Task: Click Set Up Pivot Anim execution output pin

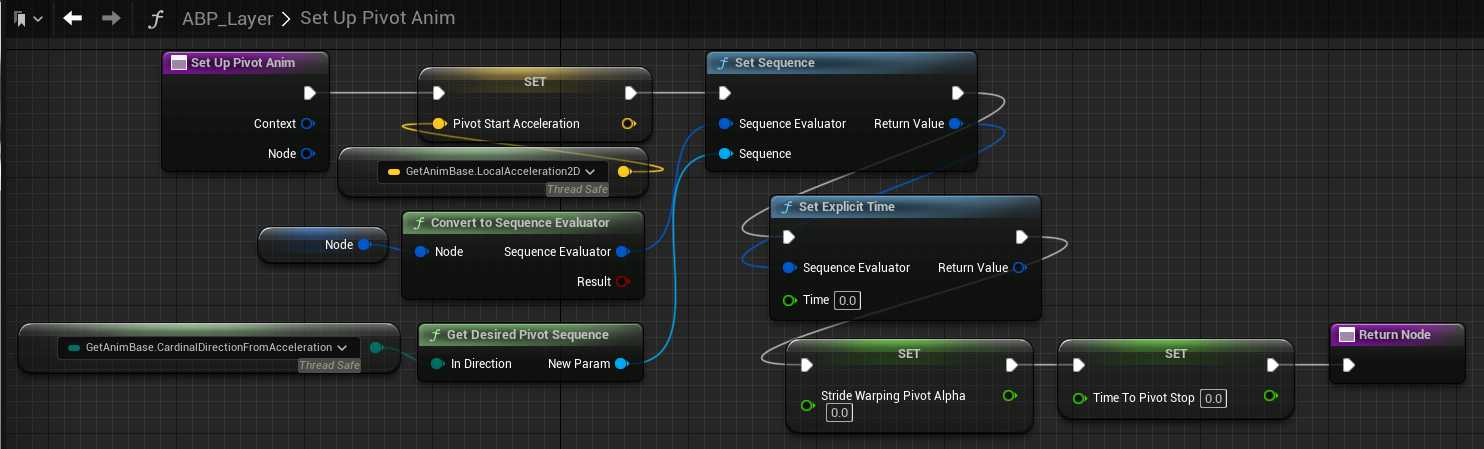Action: [x=309, y=93]
